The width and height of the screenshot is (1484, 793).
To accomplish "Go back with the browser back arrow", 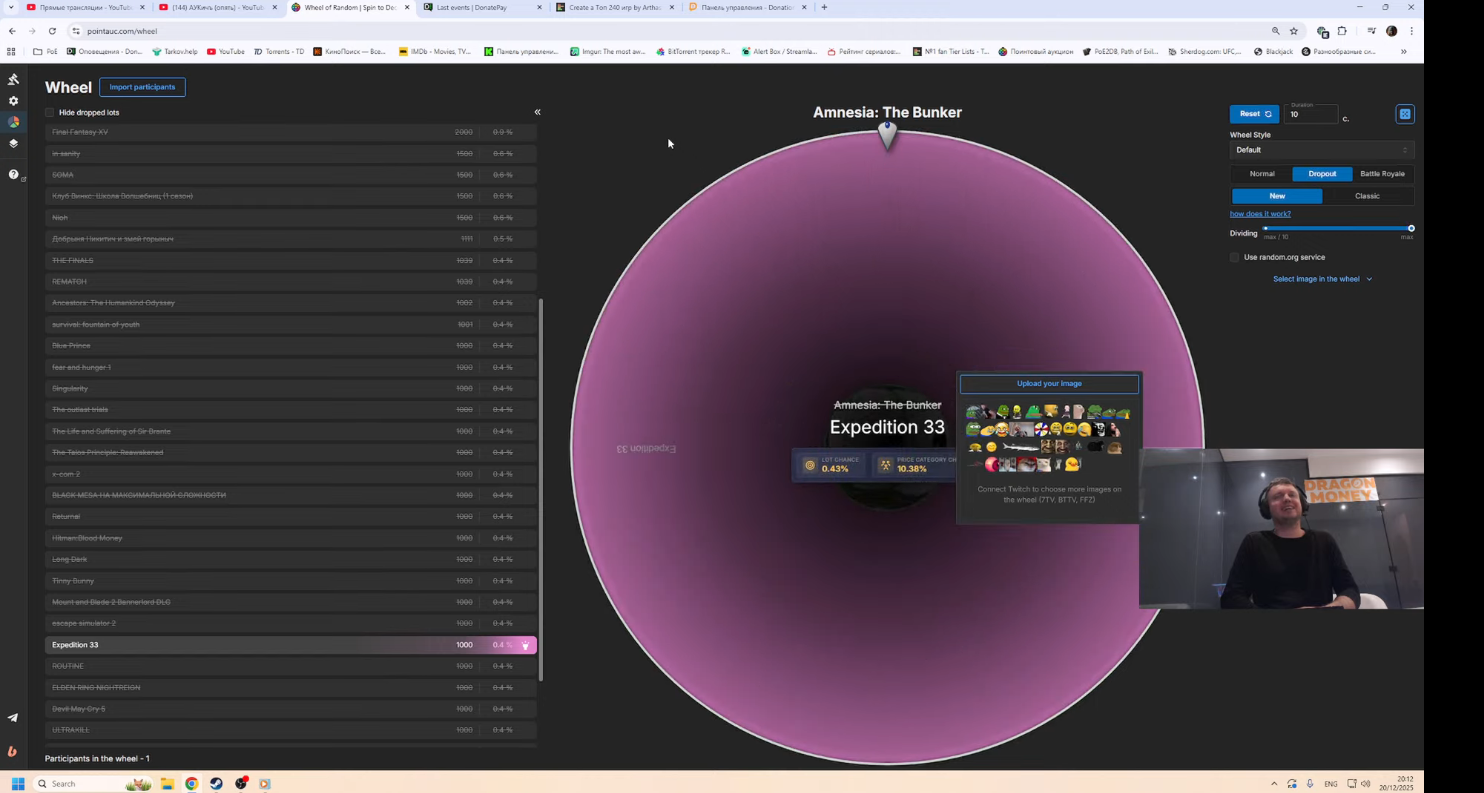I will click(x=12, y=31).
